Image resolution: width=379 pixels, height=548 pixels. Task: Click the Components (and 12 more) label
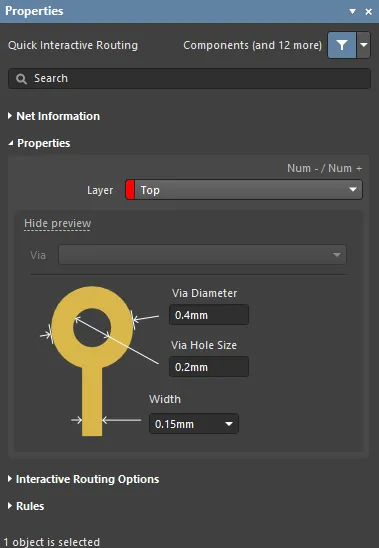point(252,45)
